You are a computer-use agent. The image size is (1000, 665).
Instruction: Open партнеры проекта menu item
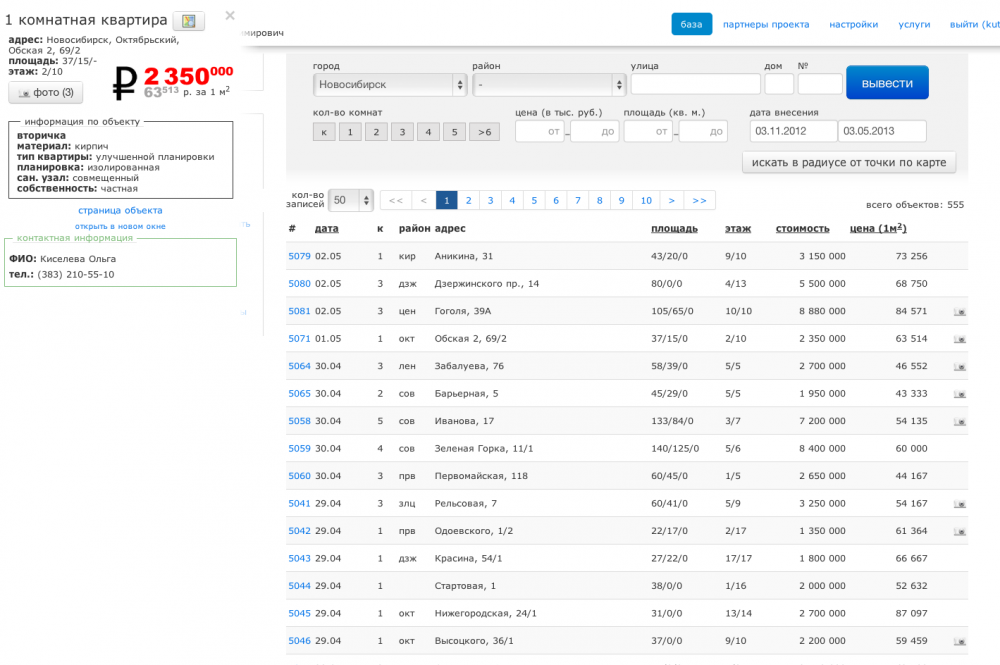tap(766, 24)
